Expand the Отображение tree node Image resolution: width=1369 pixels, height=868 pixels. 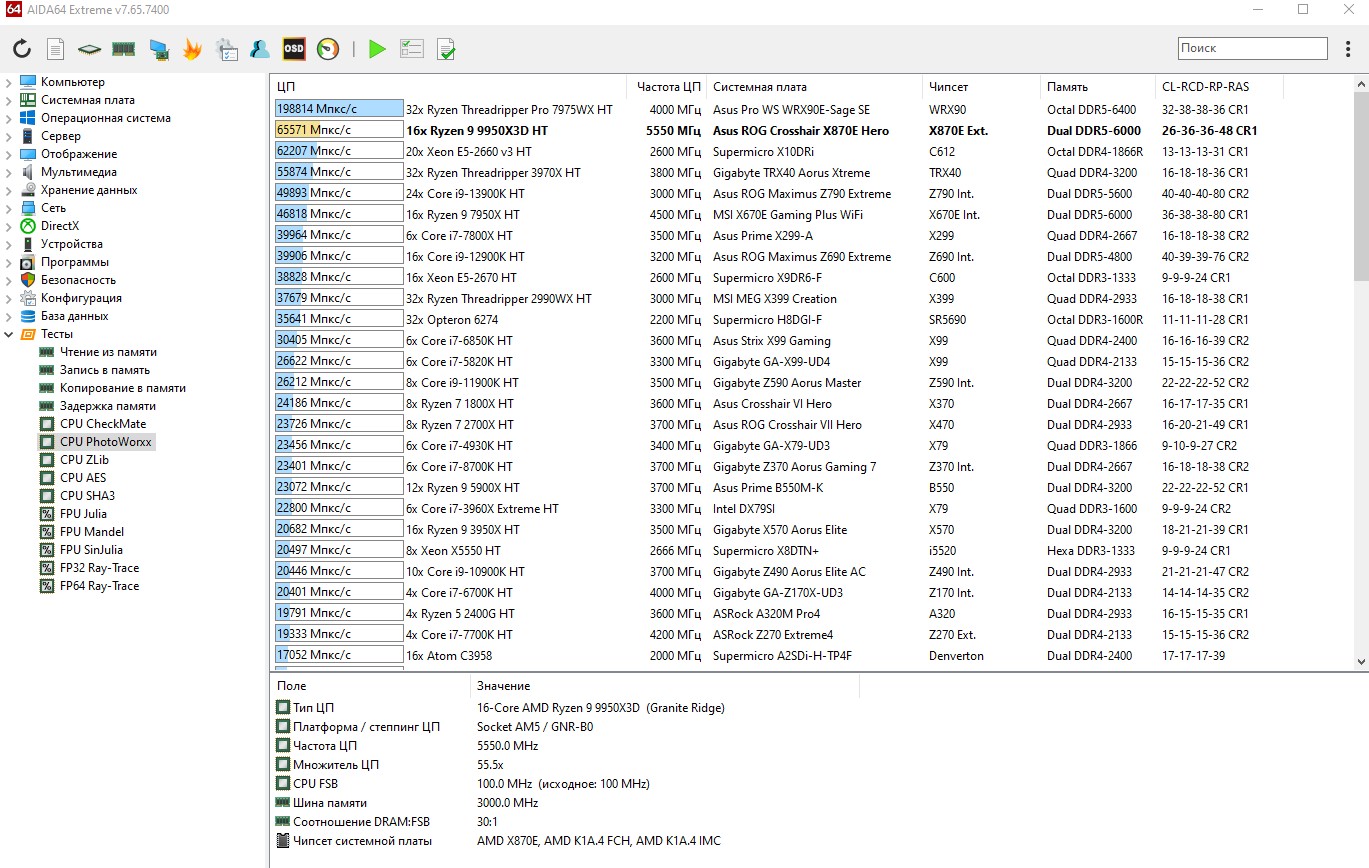[9, 154]
